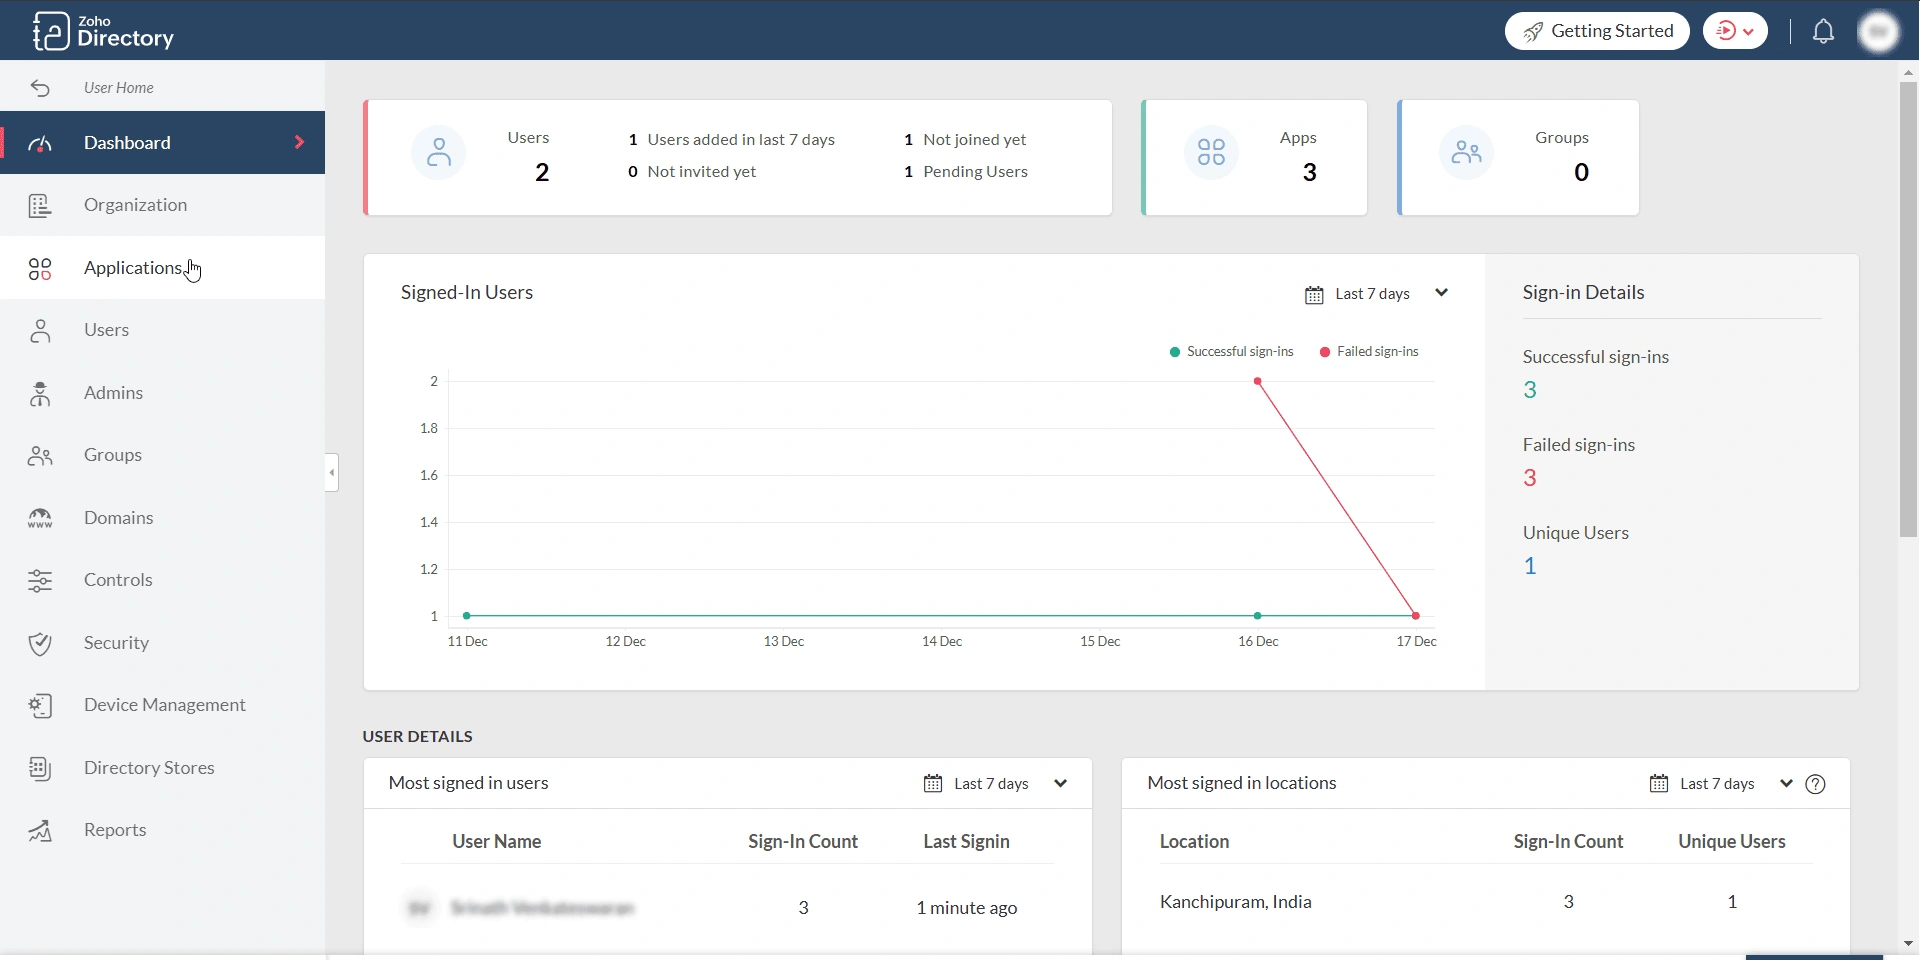This screenshot has height=960, width=1920.
Task: Click the back arrow beside User Home
Action: 40,88
